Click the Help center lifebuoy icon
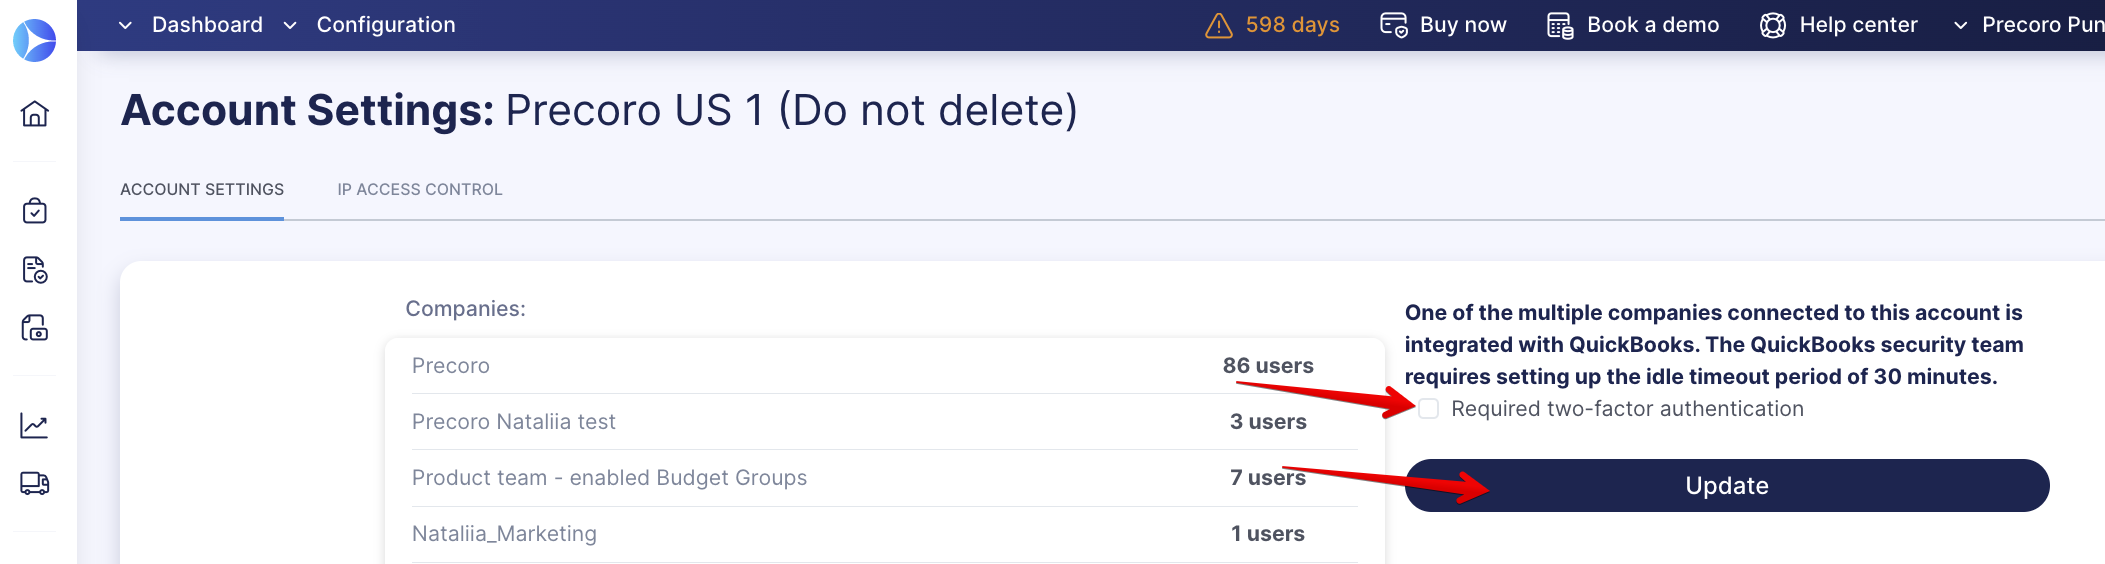This screenshot has width=2105, height=564. [x=1773, y=25]
